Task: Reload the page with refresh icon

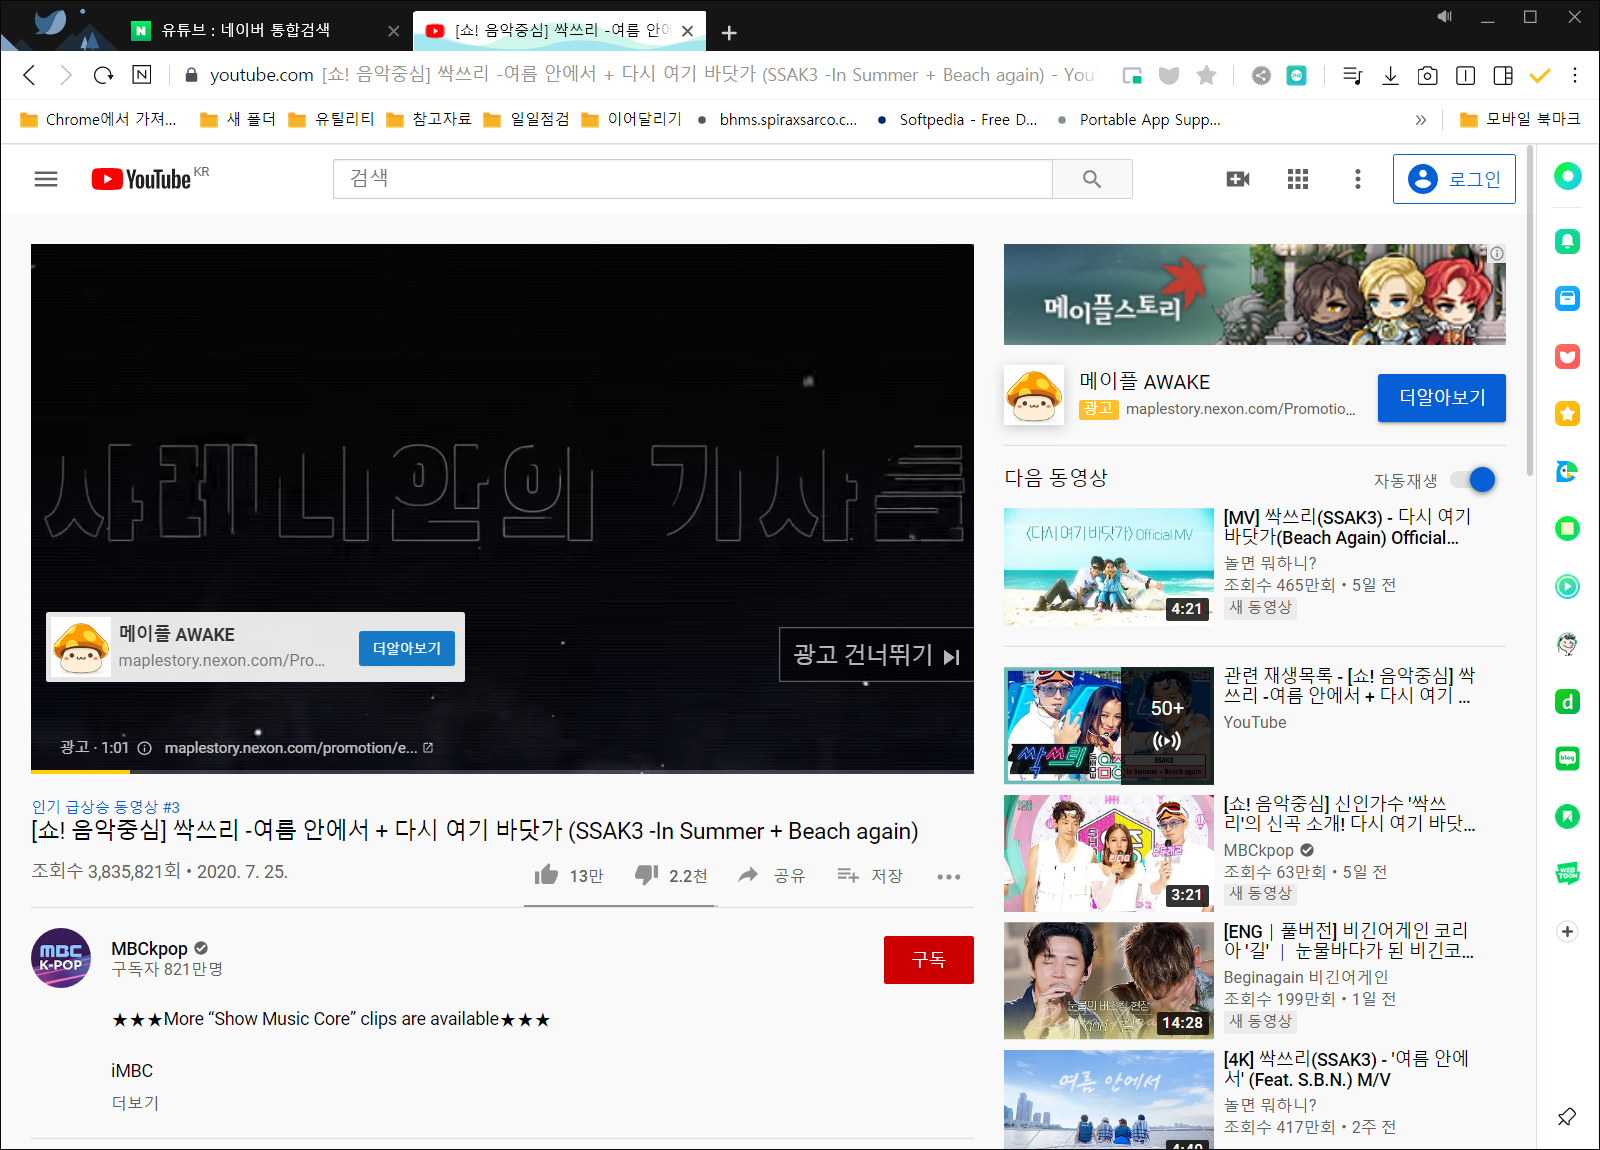Action: (x=103, y=75)
